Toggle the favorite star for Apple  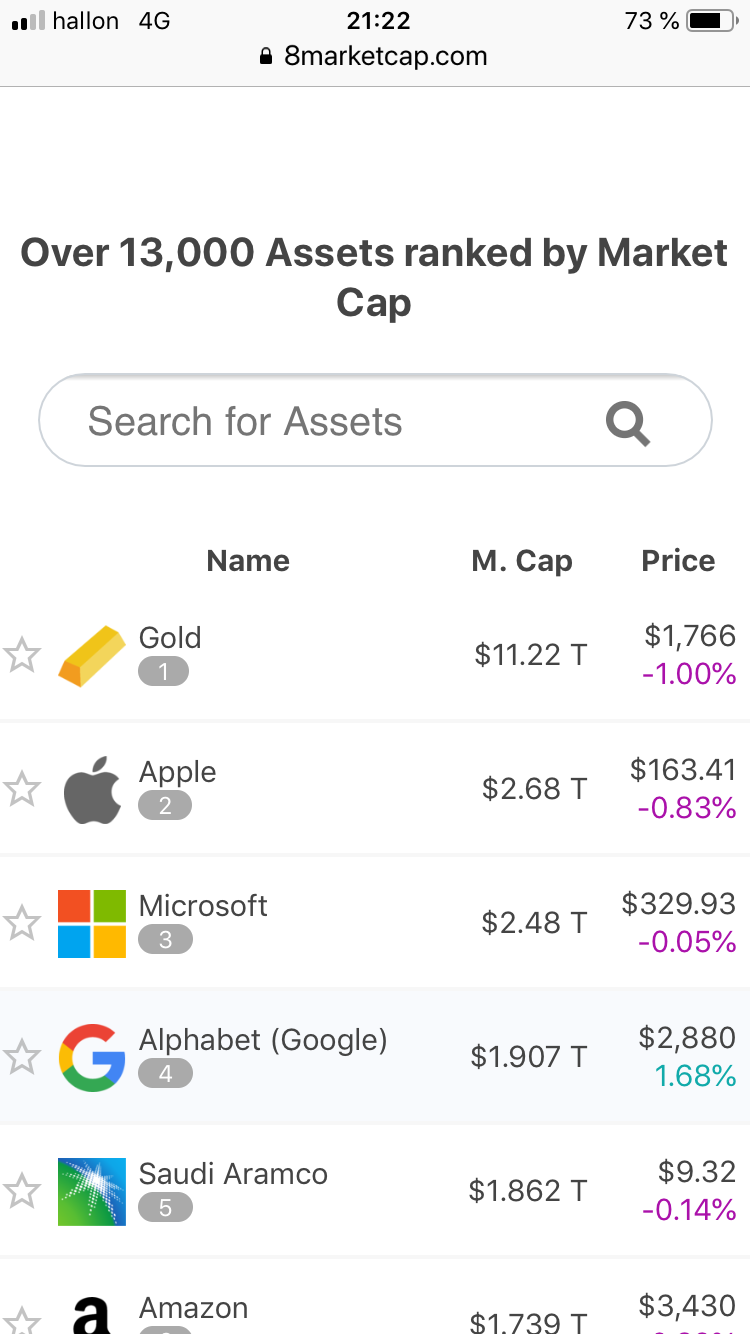pos(21,790)
